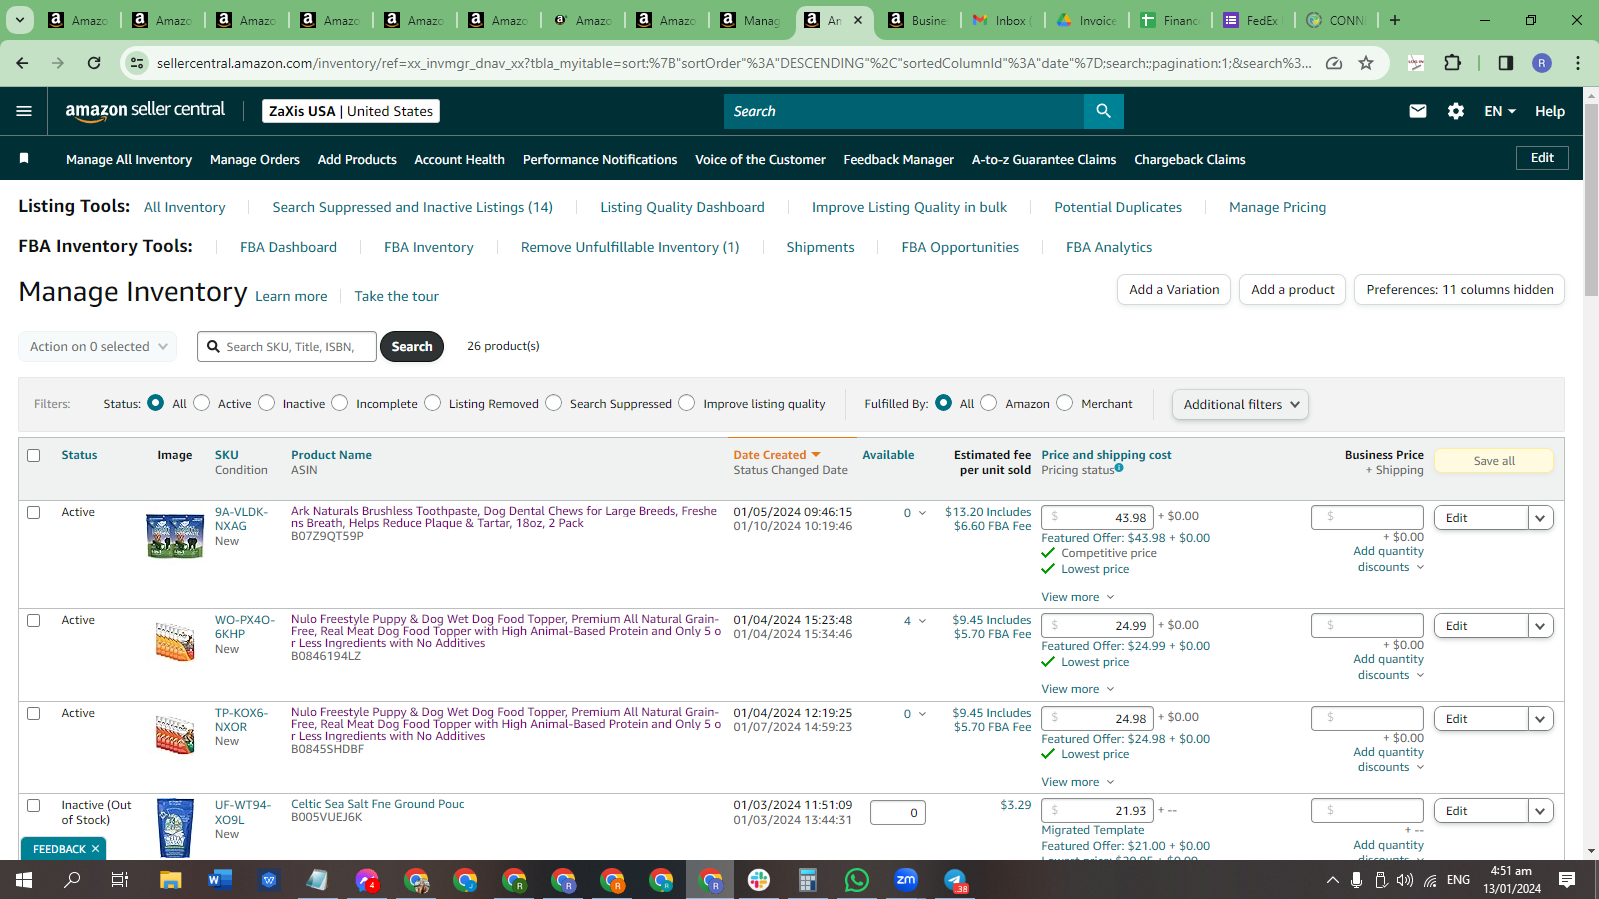Open Manage All Inventory menu

pos(129,159)
